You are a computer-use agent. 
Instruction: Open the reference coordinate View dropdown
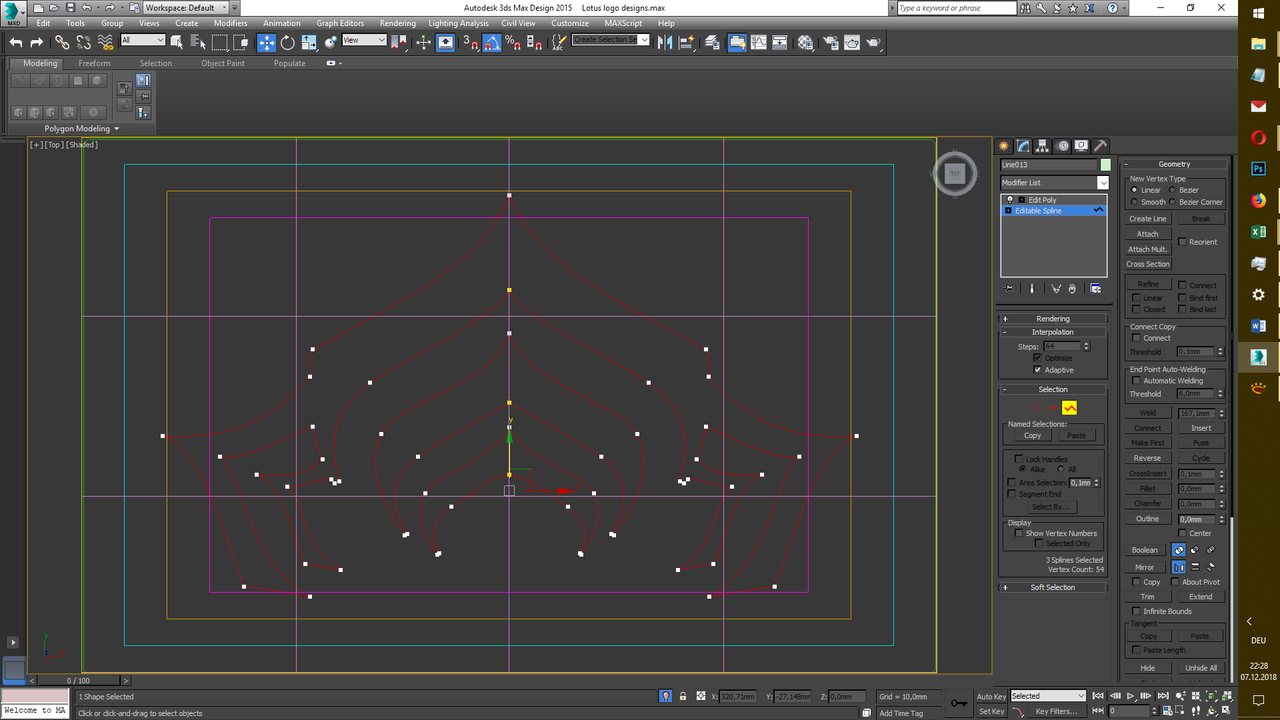(x=364, y=40)
